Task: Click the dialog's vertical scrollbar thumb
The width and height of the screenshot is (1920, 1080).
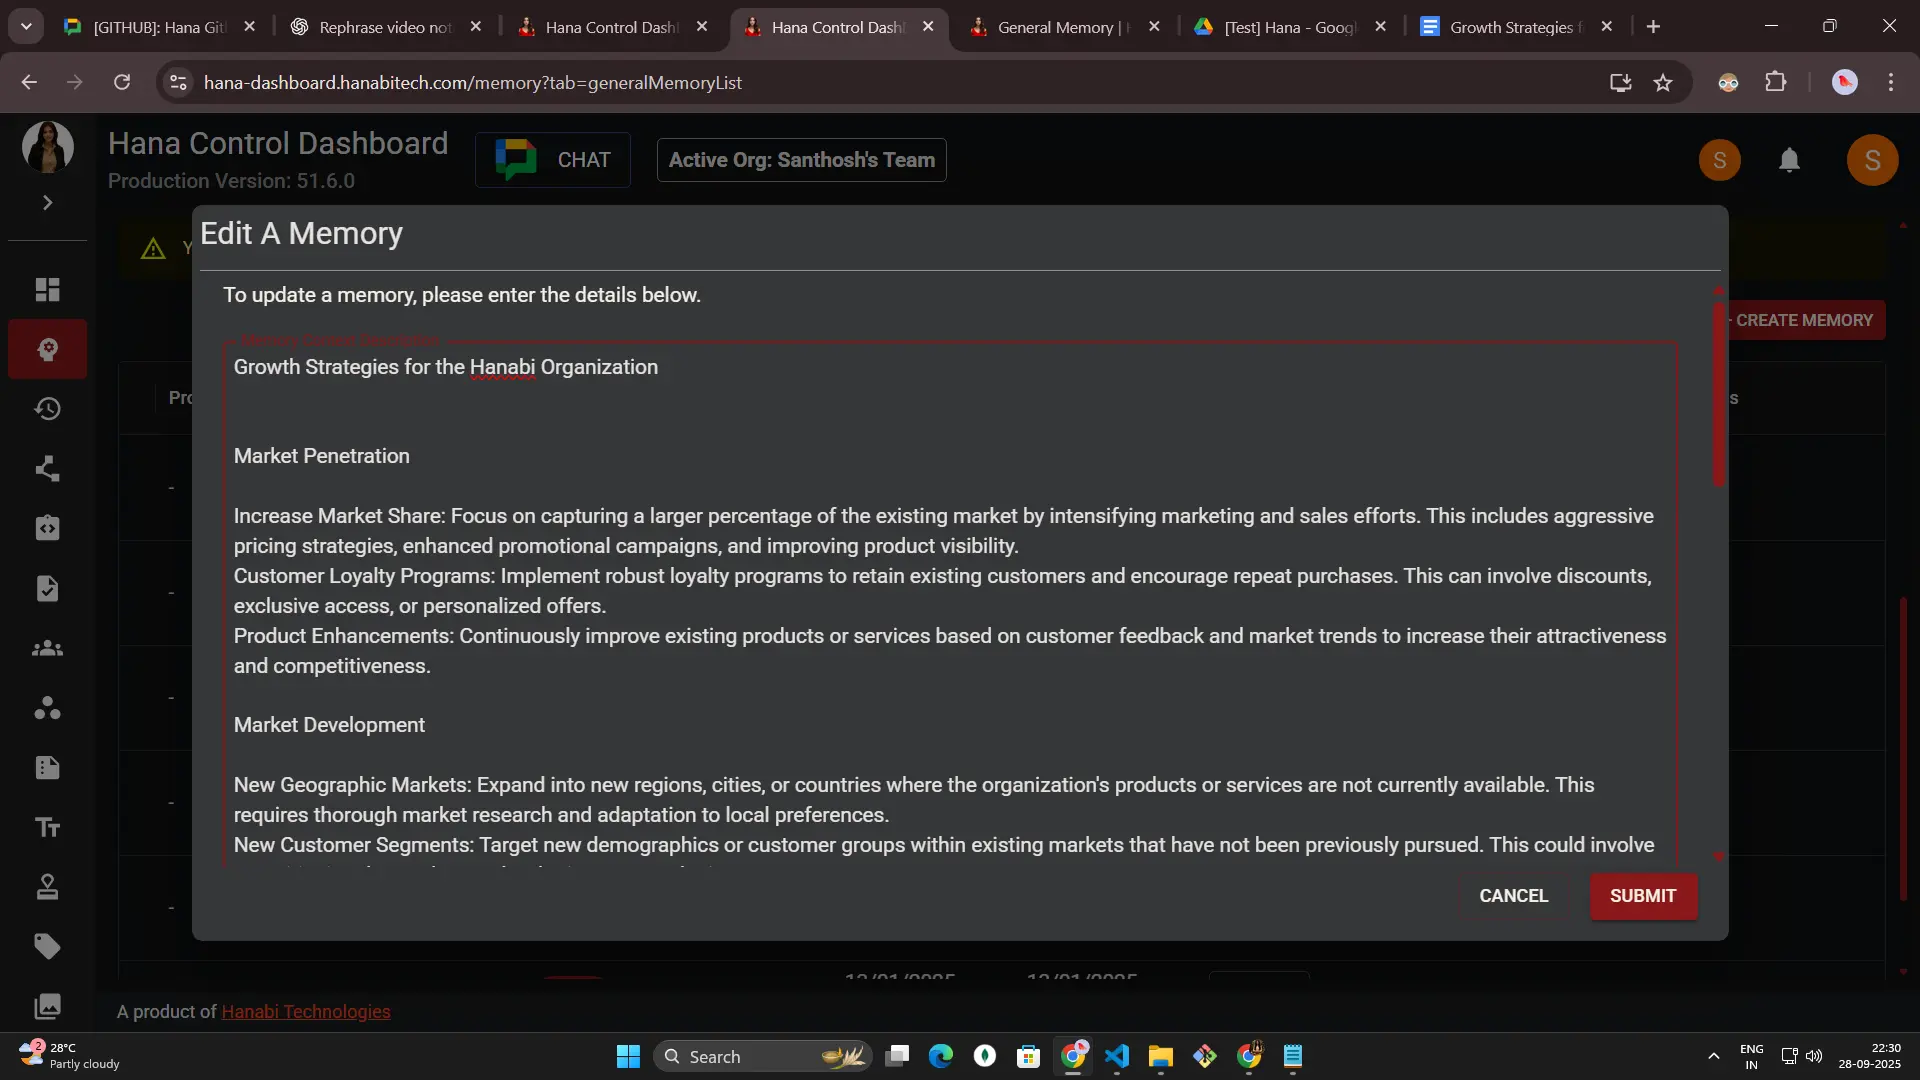Action: 1718,395
